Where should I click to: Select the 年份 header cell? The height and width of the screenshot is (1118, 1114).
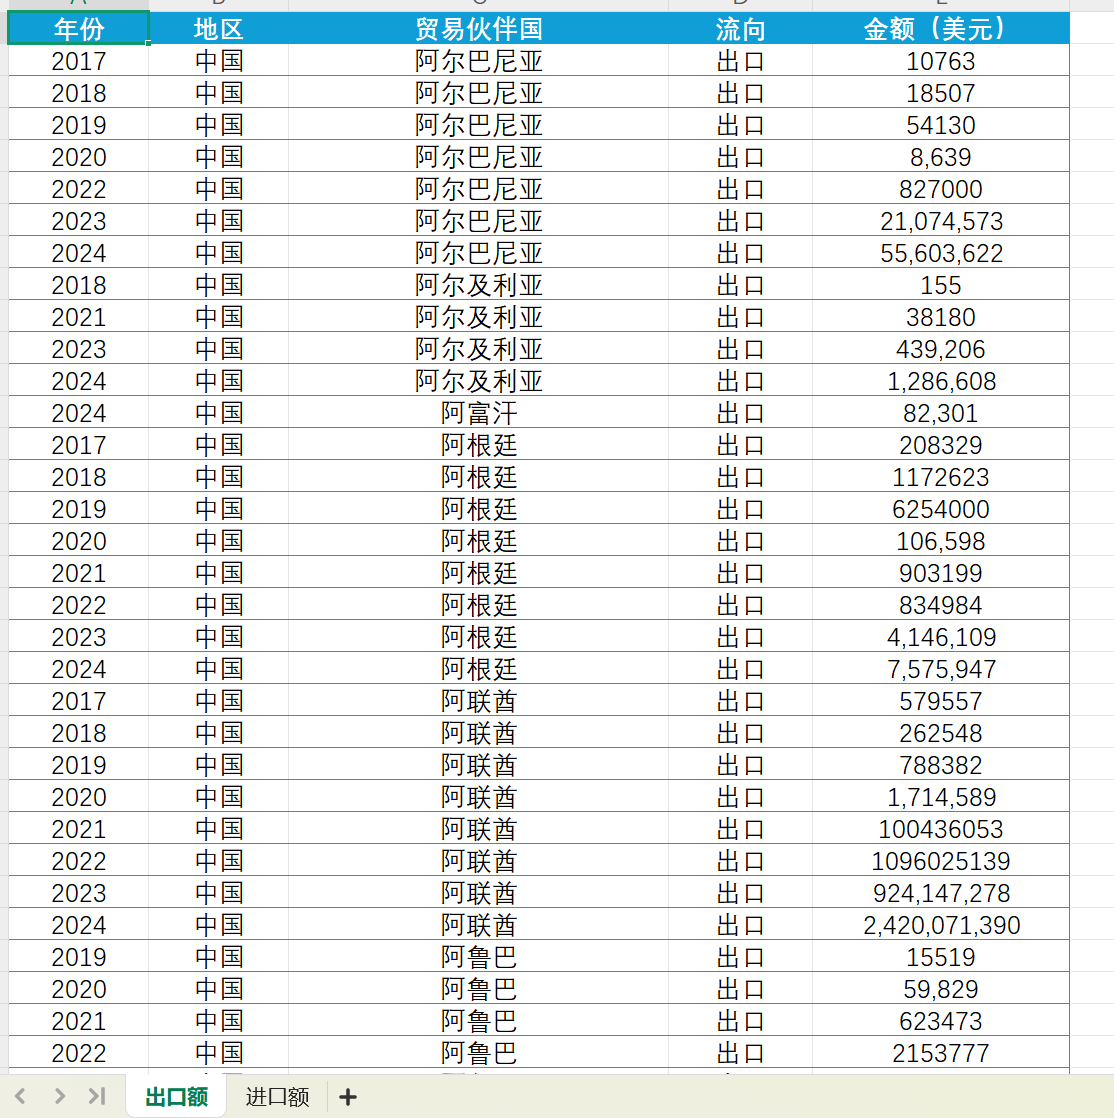pyautogui.click(x=78, y=29)
